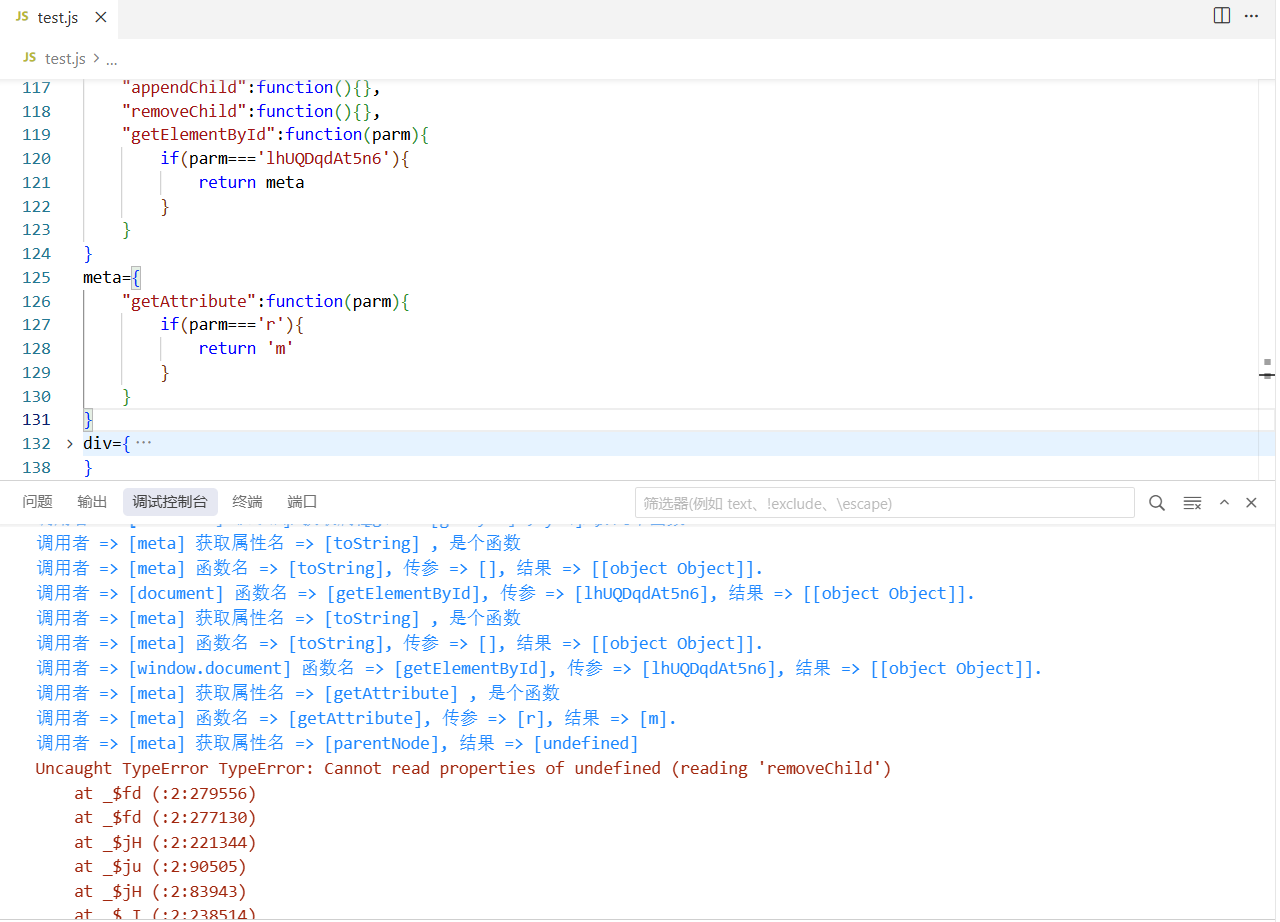Click the debug console filter input box
The height and width of the screenshot is (922, 1280).
click(x=884, y=503)
